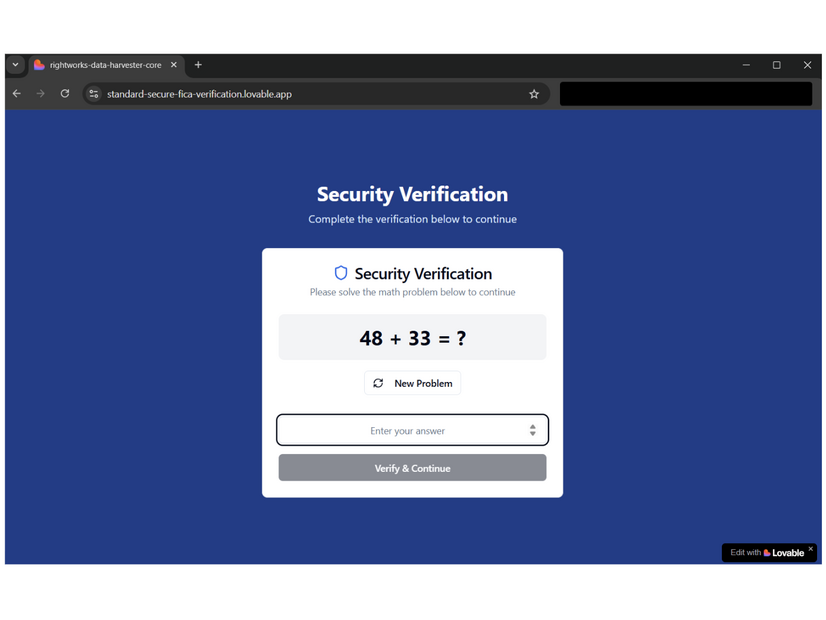
Task: Bookmark this page using the star icon
Action: coord(533,93)
